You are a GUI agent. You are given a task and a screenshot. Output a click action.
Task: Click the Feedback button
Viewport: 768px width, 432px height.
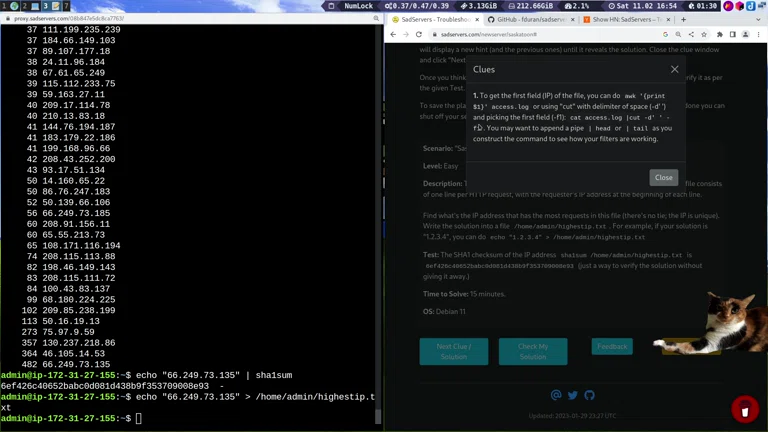[612, 346]
